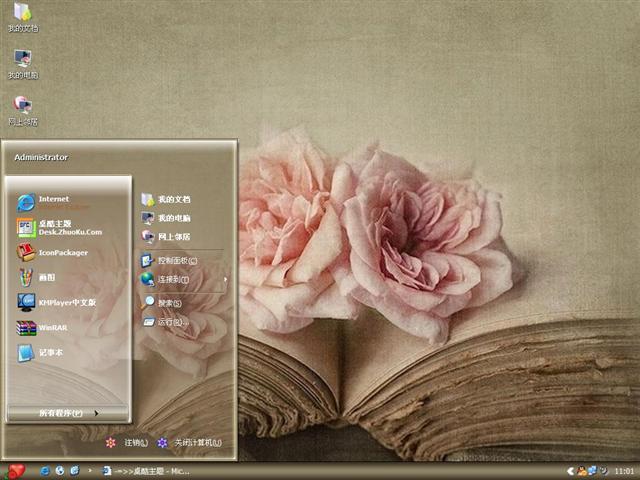
Task: Click the heart-shaped Start button
Action: (x=16, y=471)
